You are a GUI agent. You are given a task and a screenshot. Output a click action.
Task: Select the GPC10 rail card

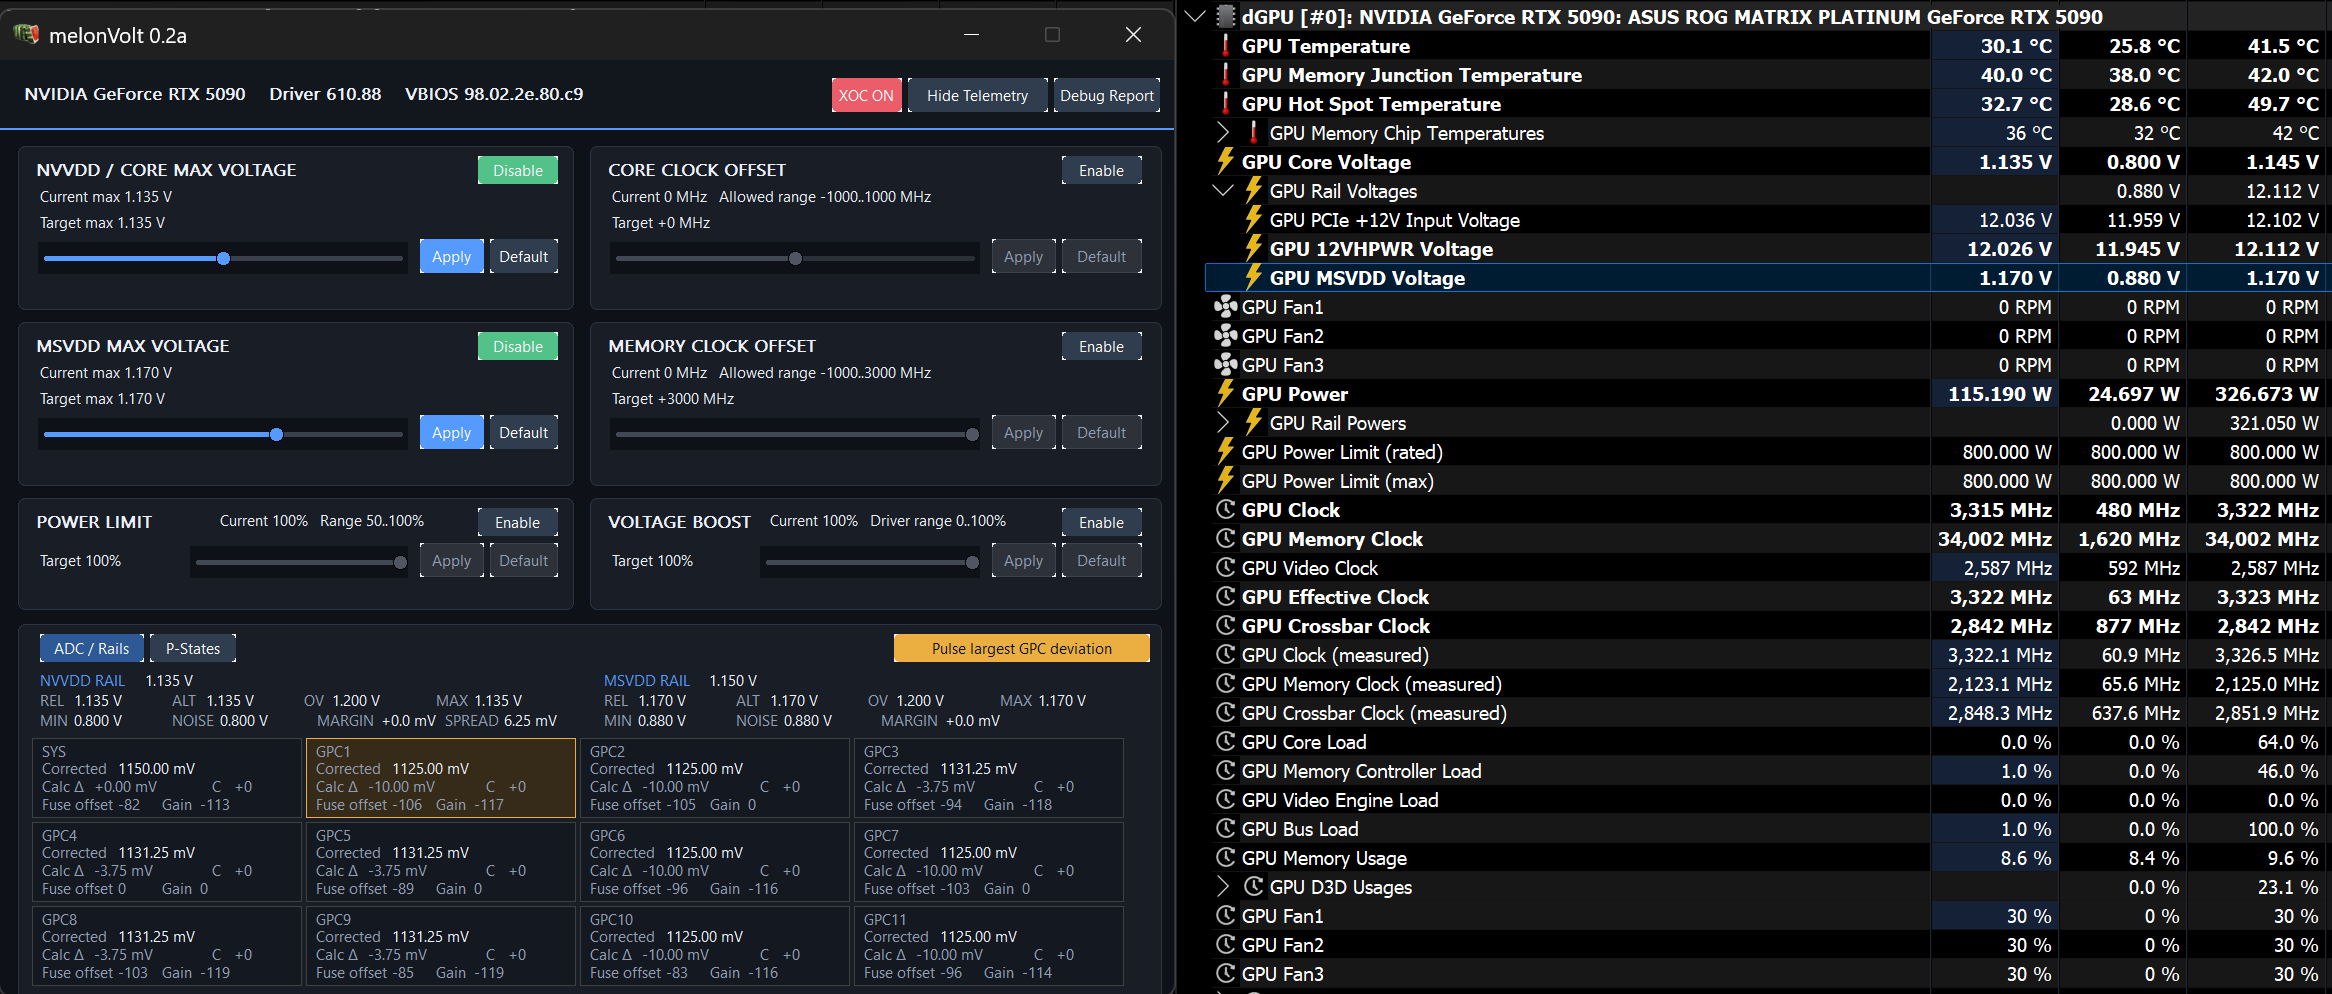coord(715,946)
